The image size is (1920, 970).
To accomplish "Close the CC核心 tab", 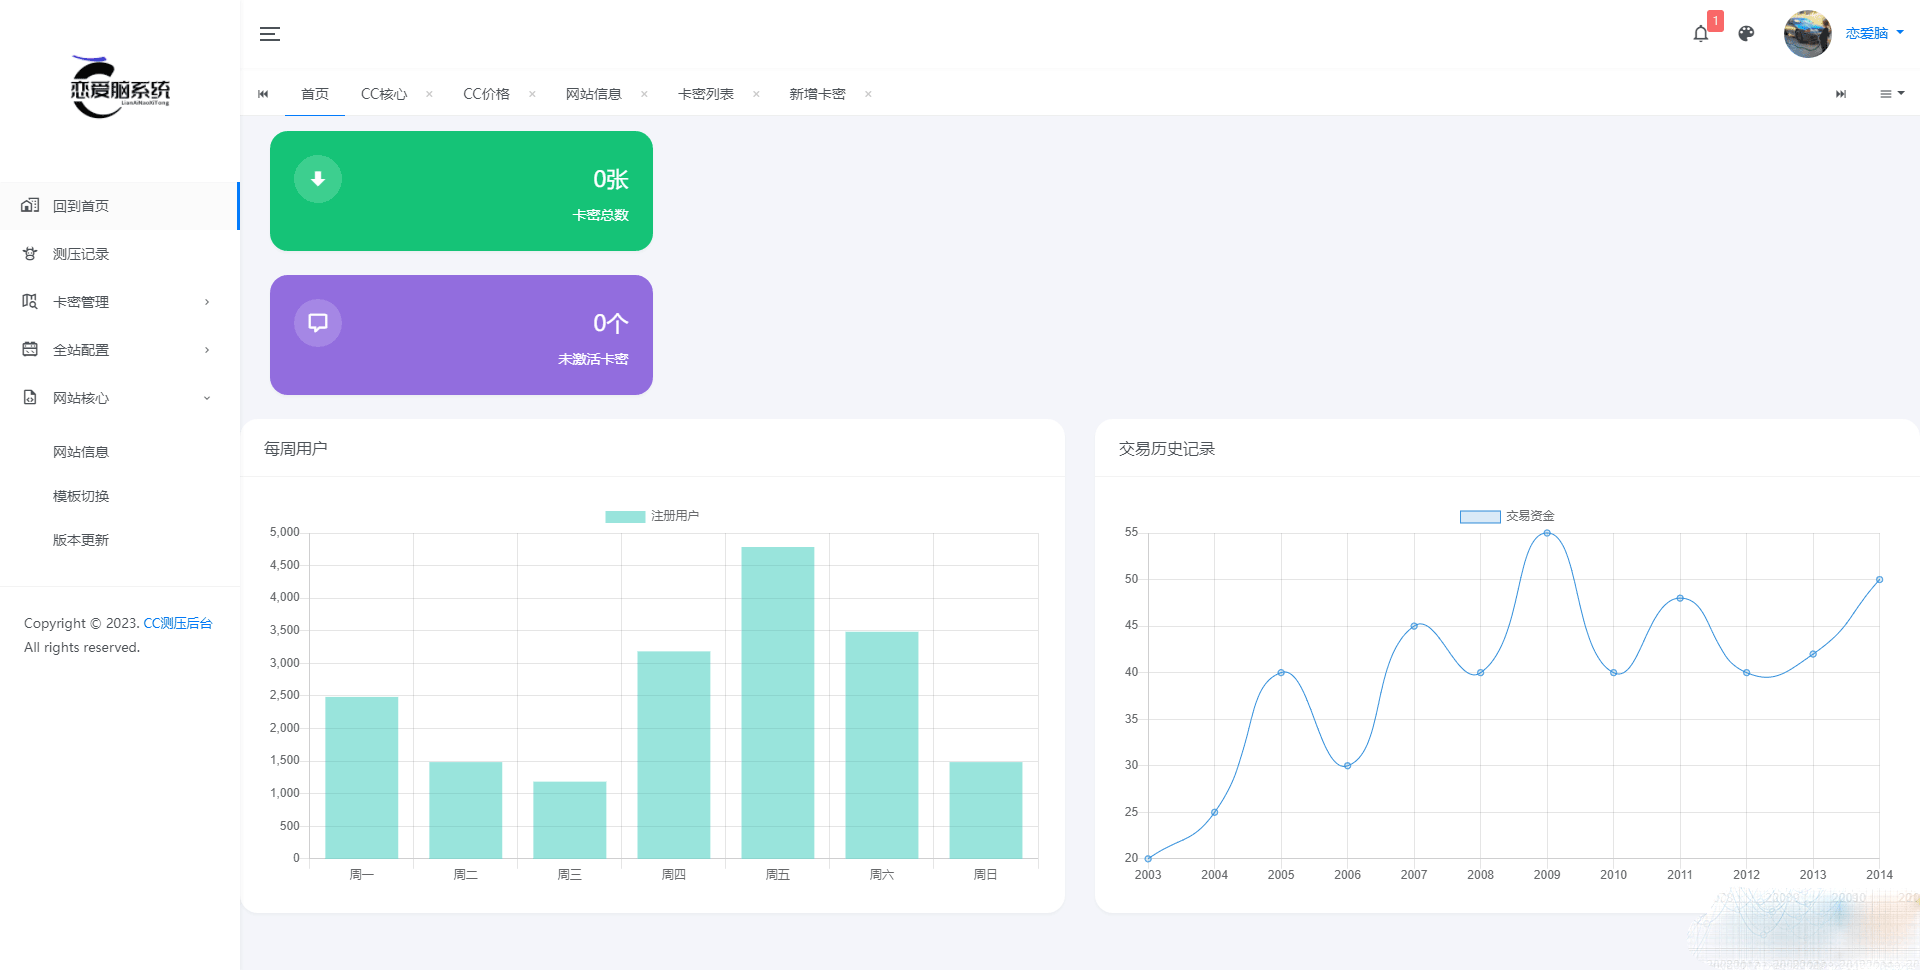I will [x=429, y=94].
